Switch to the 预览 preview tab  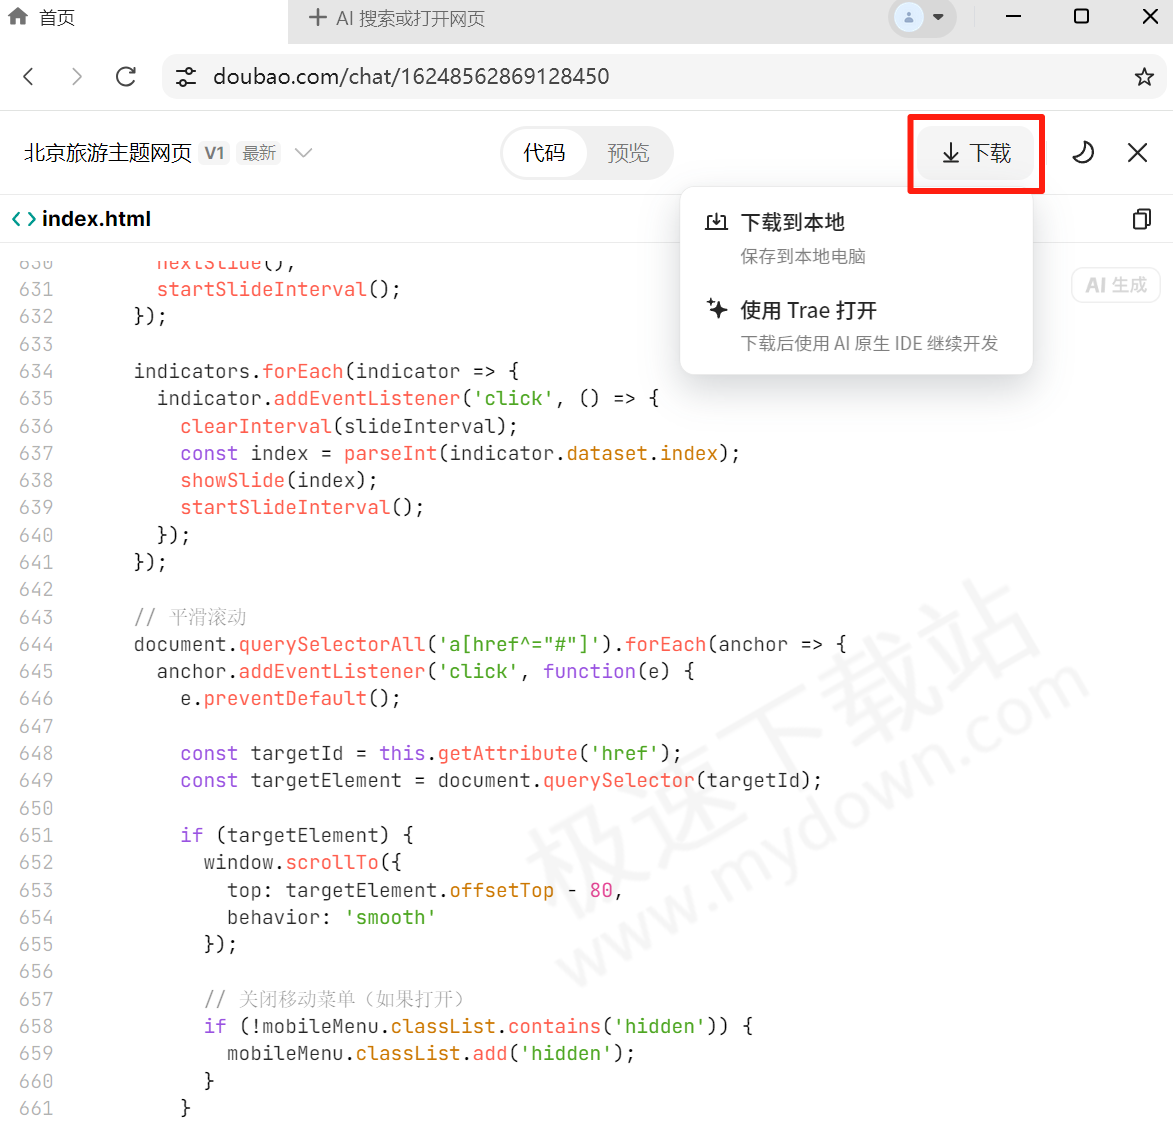(628, 152)
